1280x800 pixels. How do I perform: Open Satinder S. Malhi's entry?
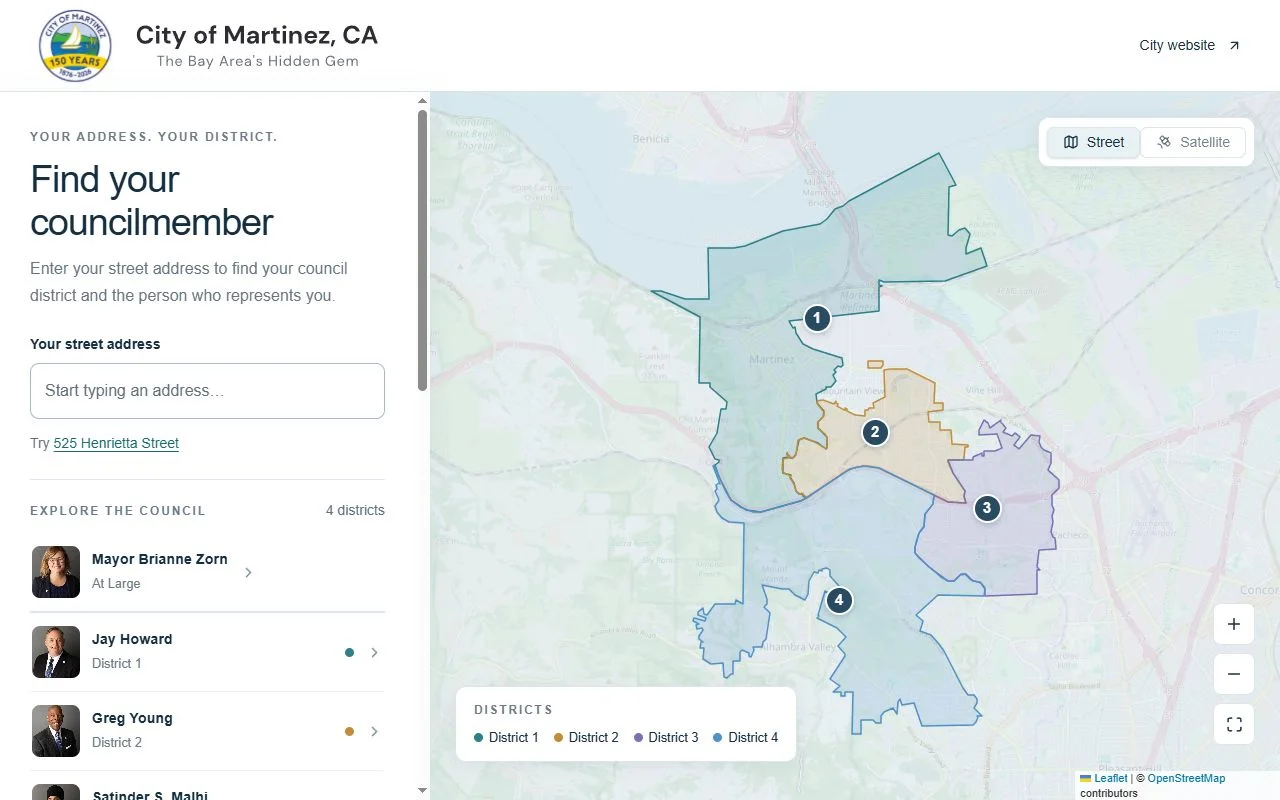207,787
